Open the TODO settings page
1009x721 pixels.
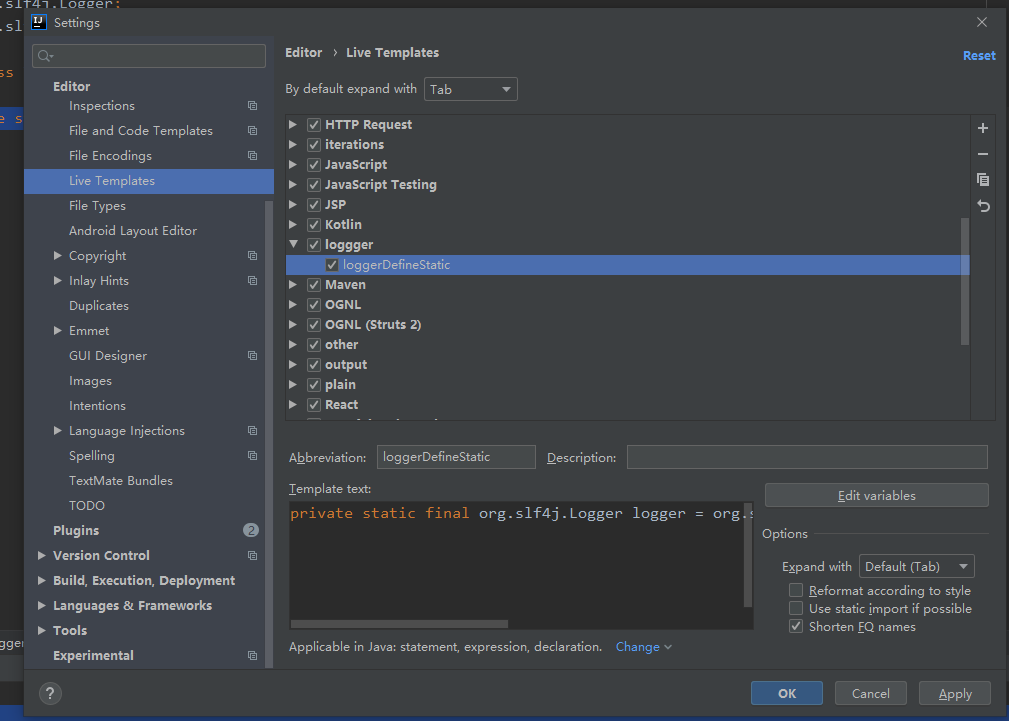(87, 506)
